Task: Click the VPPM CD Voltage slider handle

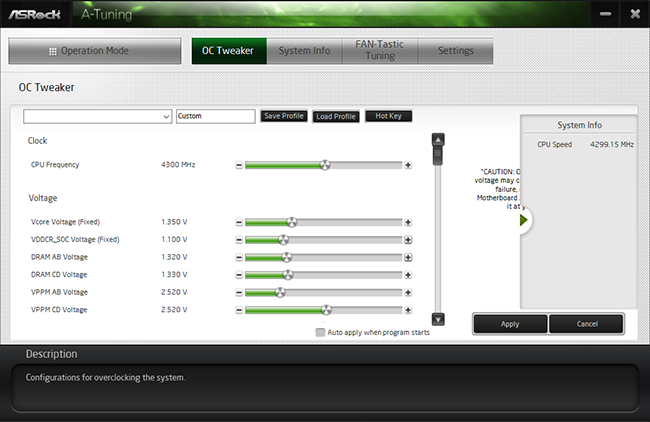Action: (326, 310)
